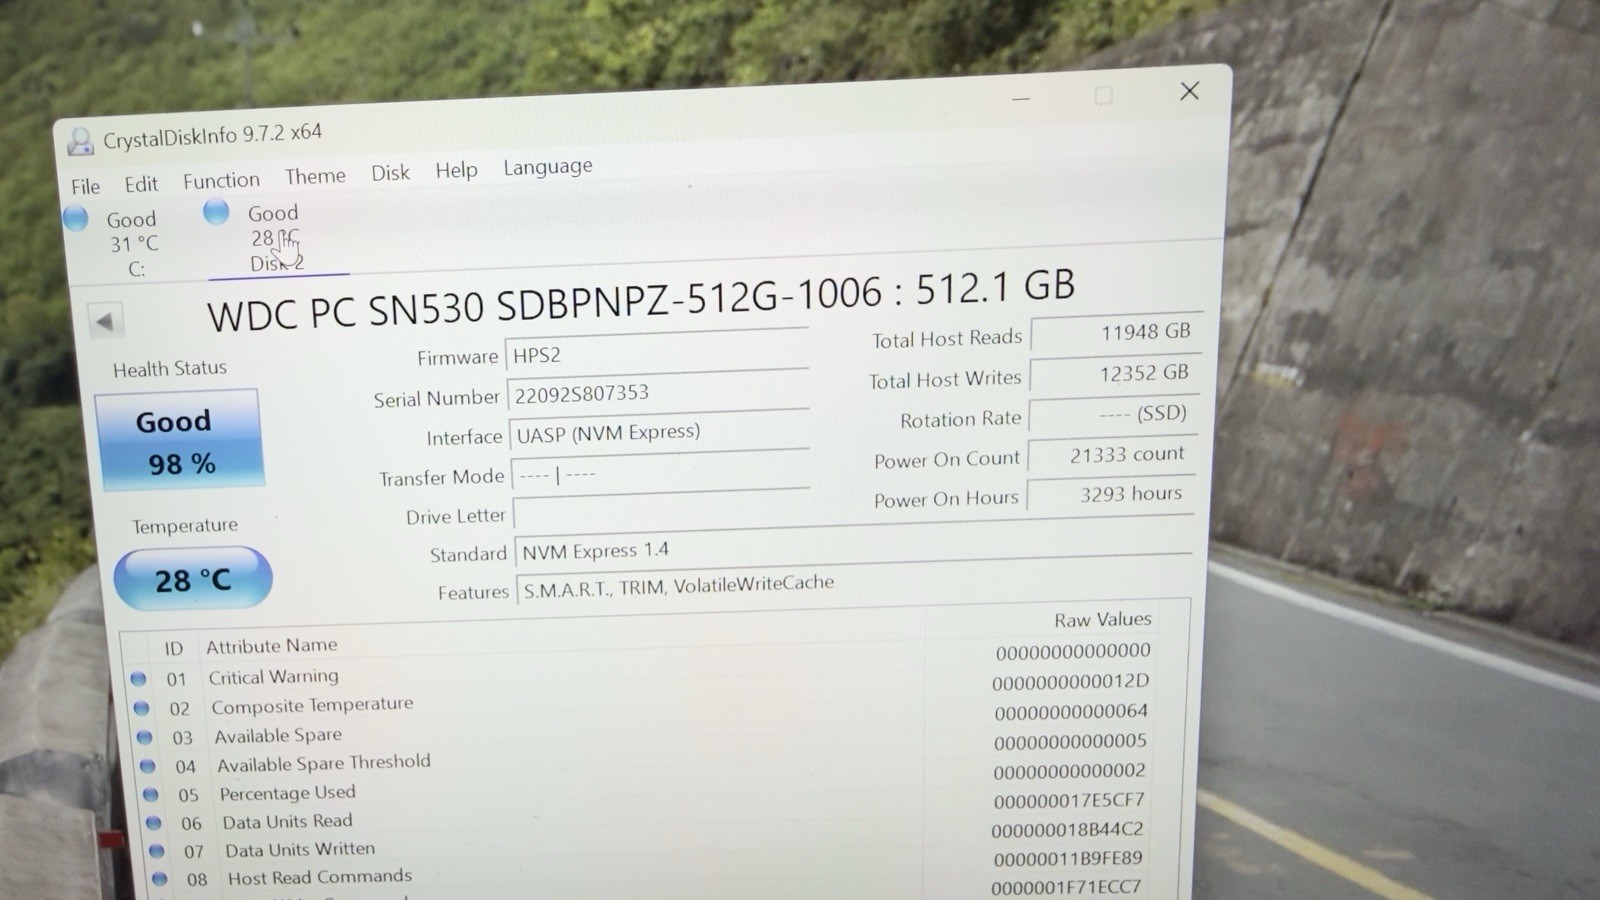Select the Data Units Read attribute name
Viewport: 1600px width, 900px height.
pyautogui.click(x=287, y=821)
